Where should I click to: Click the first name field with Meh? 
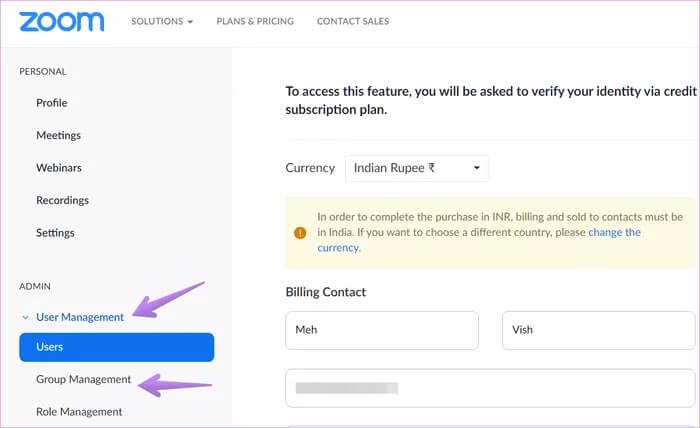coord(382,330)
